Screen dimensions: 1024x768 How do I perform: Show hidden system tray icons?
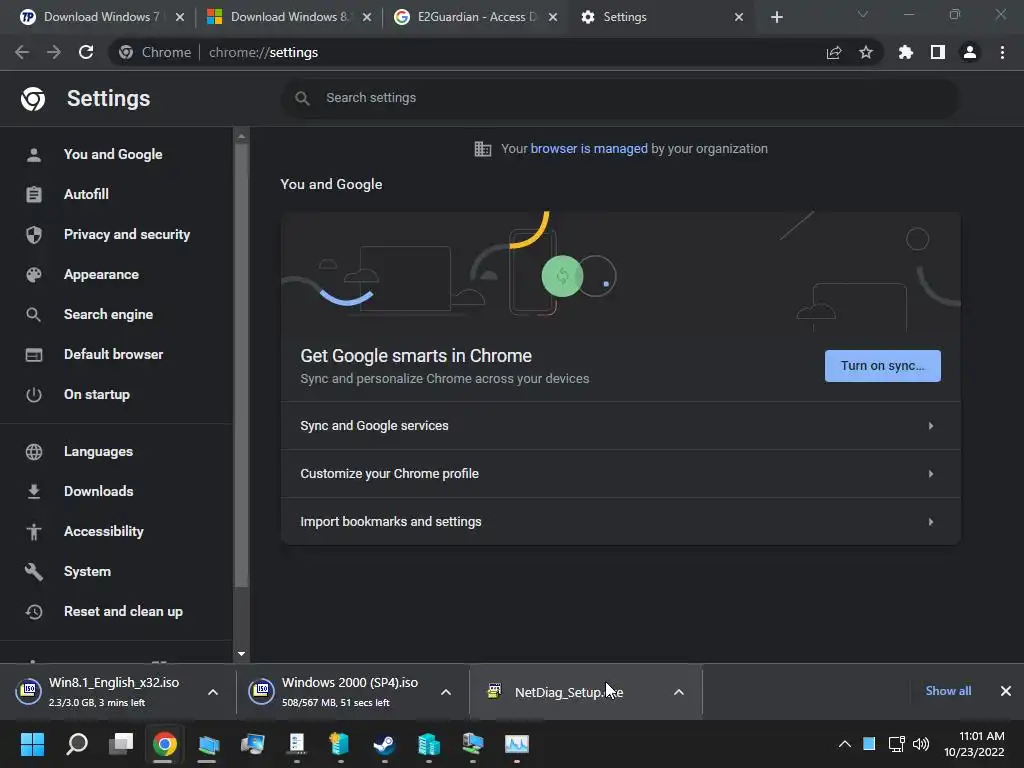844,744
